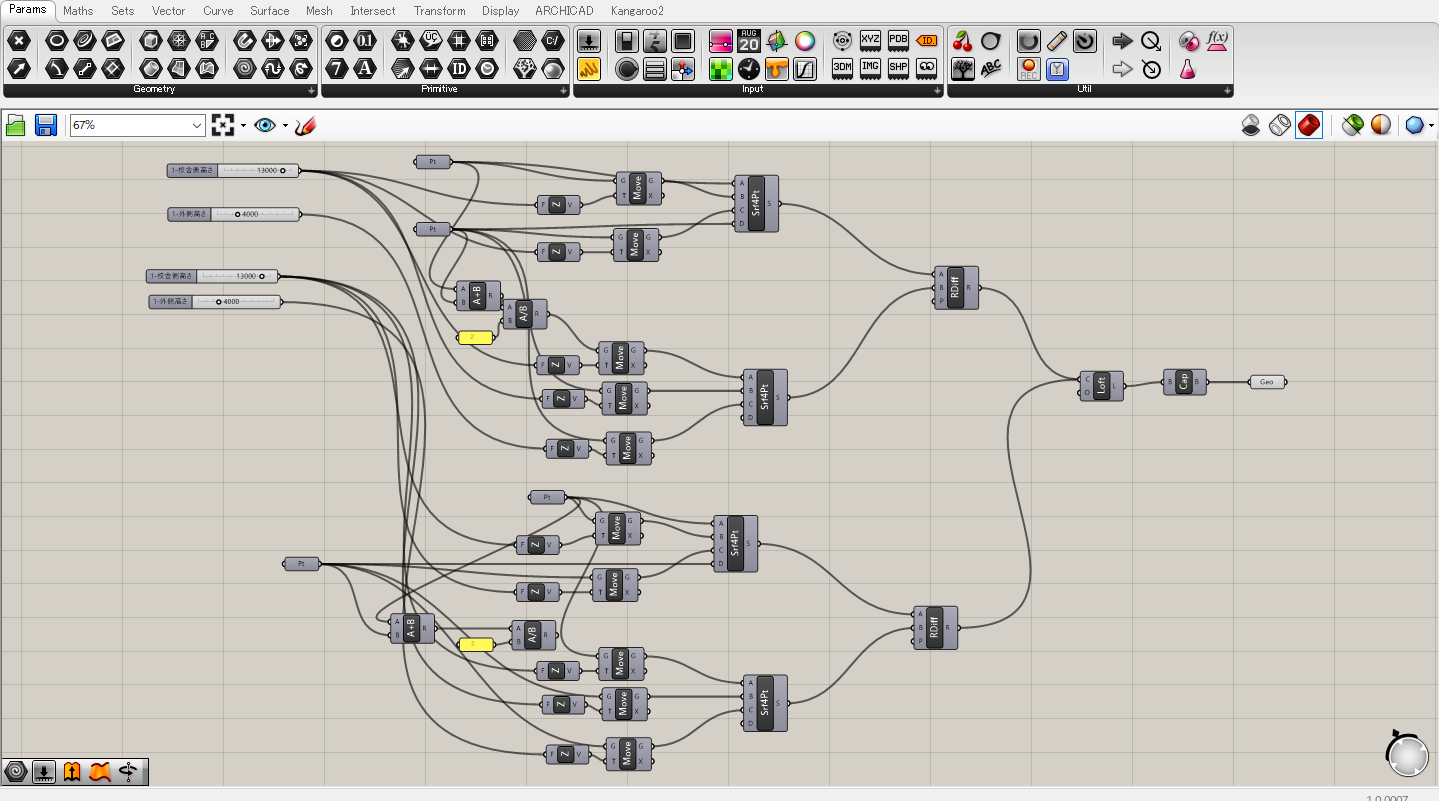
Task: Expand the Input panel with its plus
Action: point(938,90)
